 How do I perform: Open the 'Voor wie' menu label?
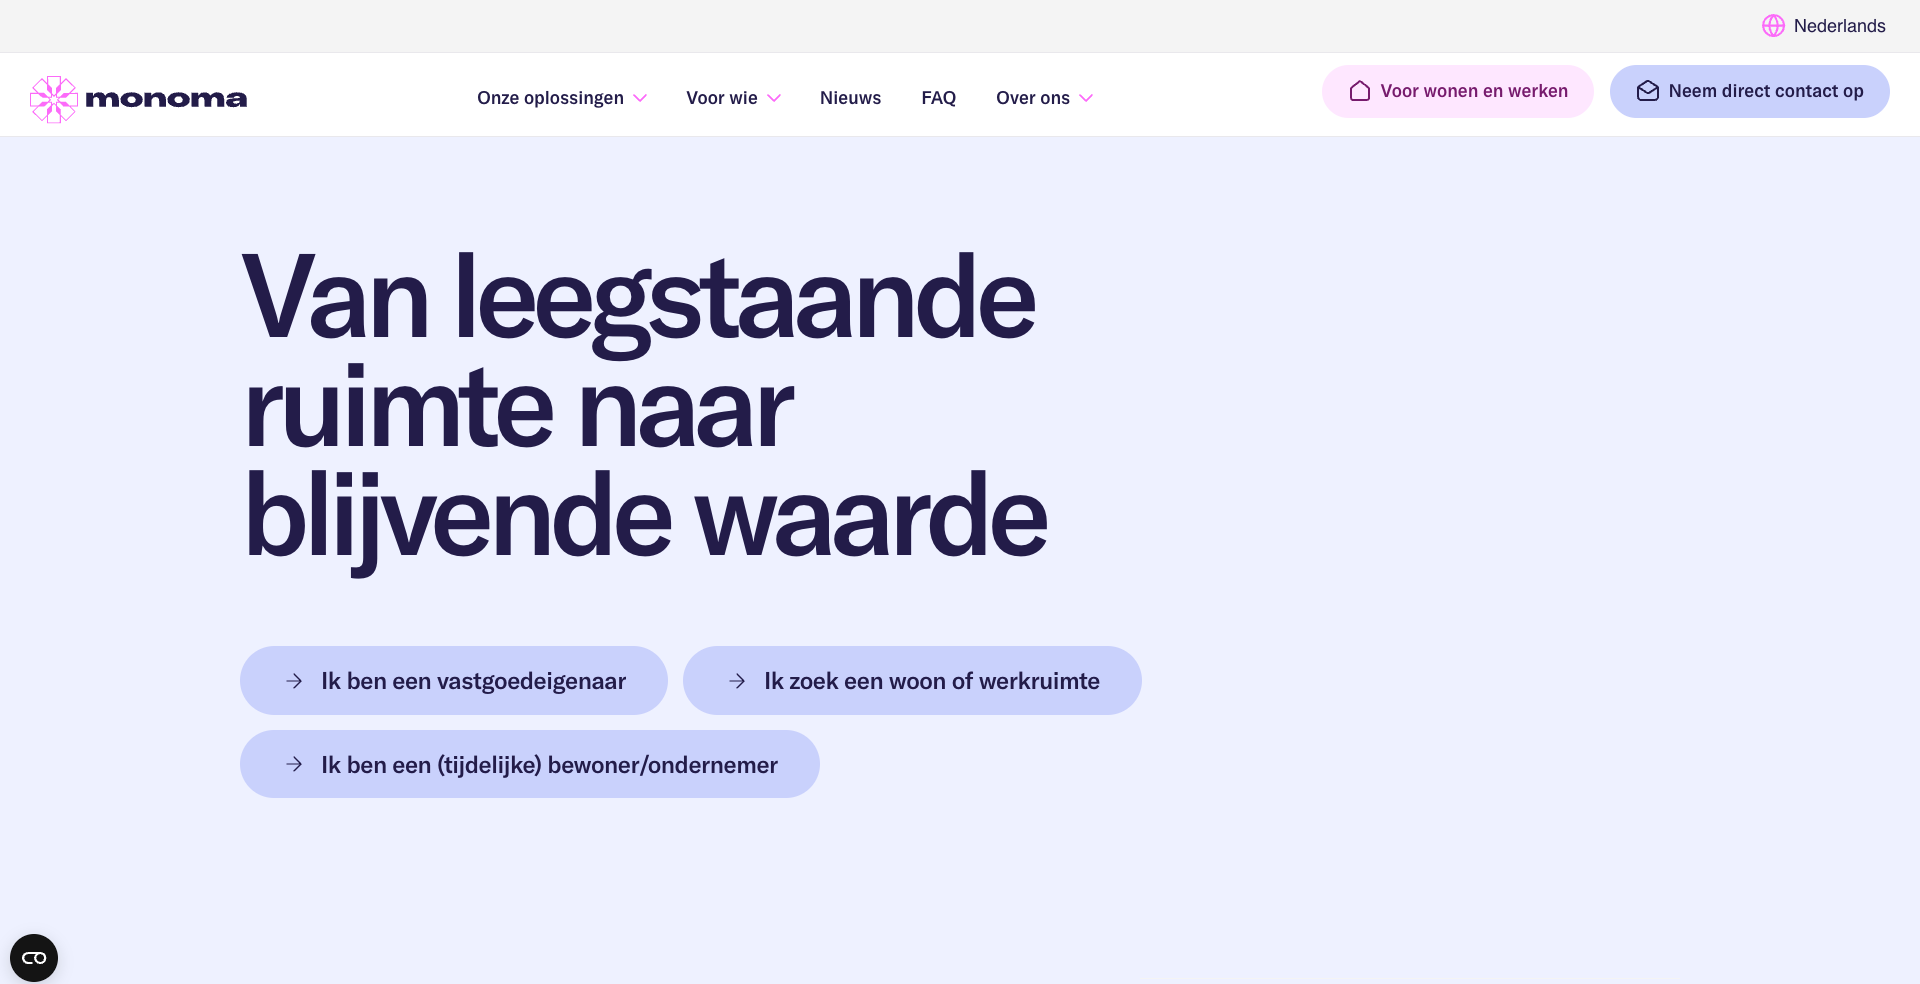722,98
